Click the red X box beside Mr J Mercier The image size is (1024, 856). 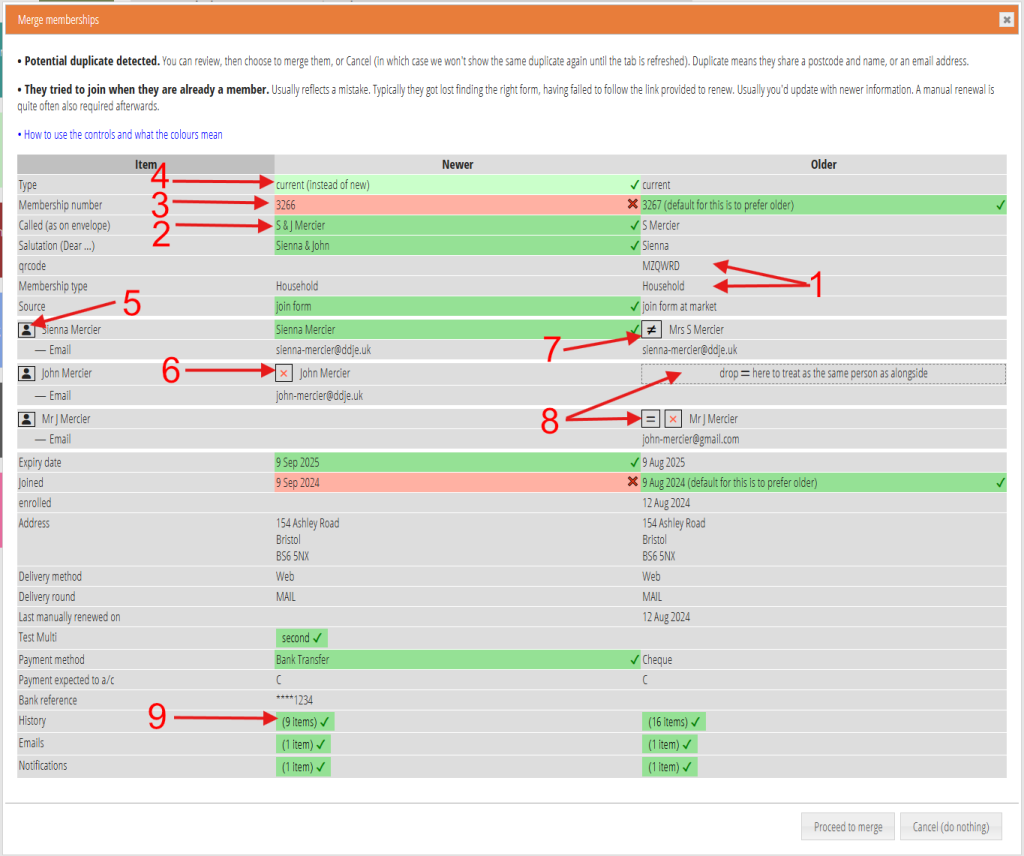pos(673,419)
